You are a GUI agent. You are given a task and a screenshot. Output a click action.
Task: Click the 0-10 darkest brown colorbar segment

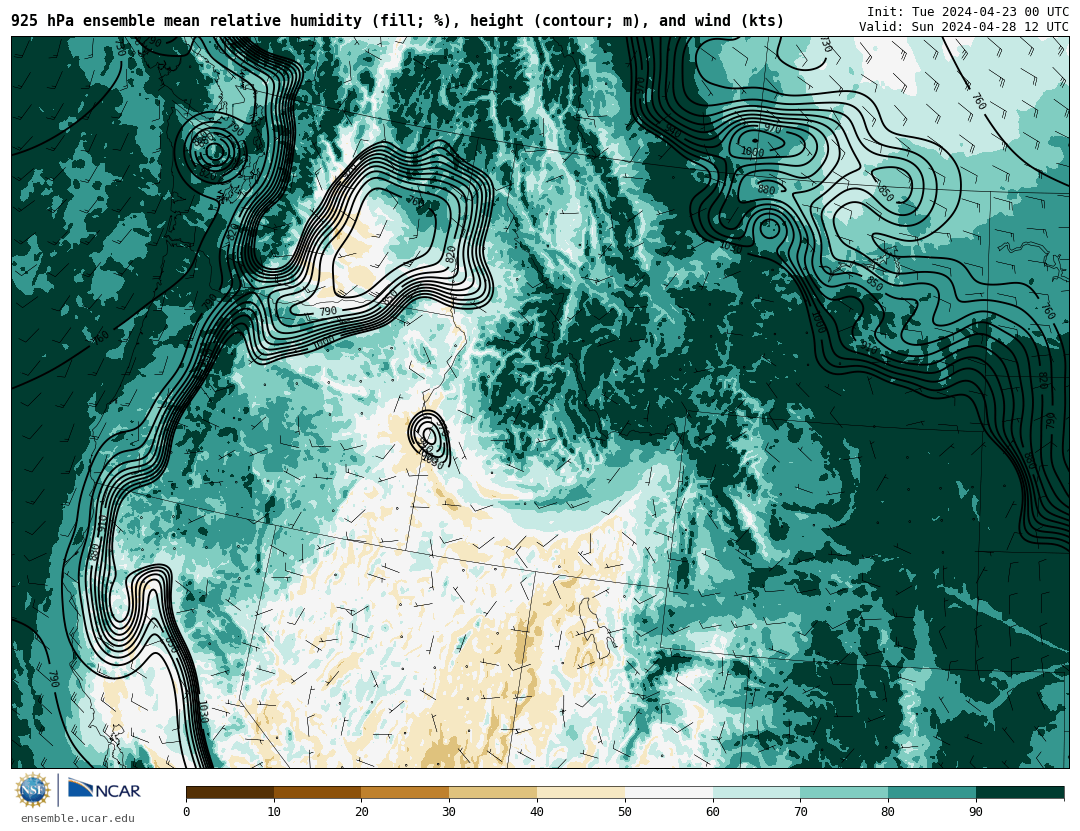230,792
